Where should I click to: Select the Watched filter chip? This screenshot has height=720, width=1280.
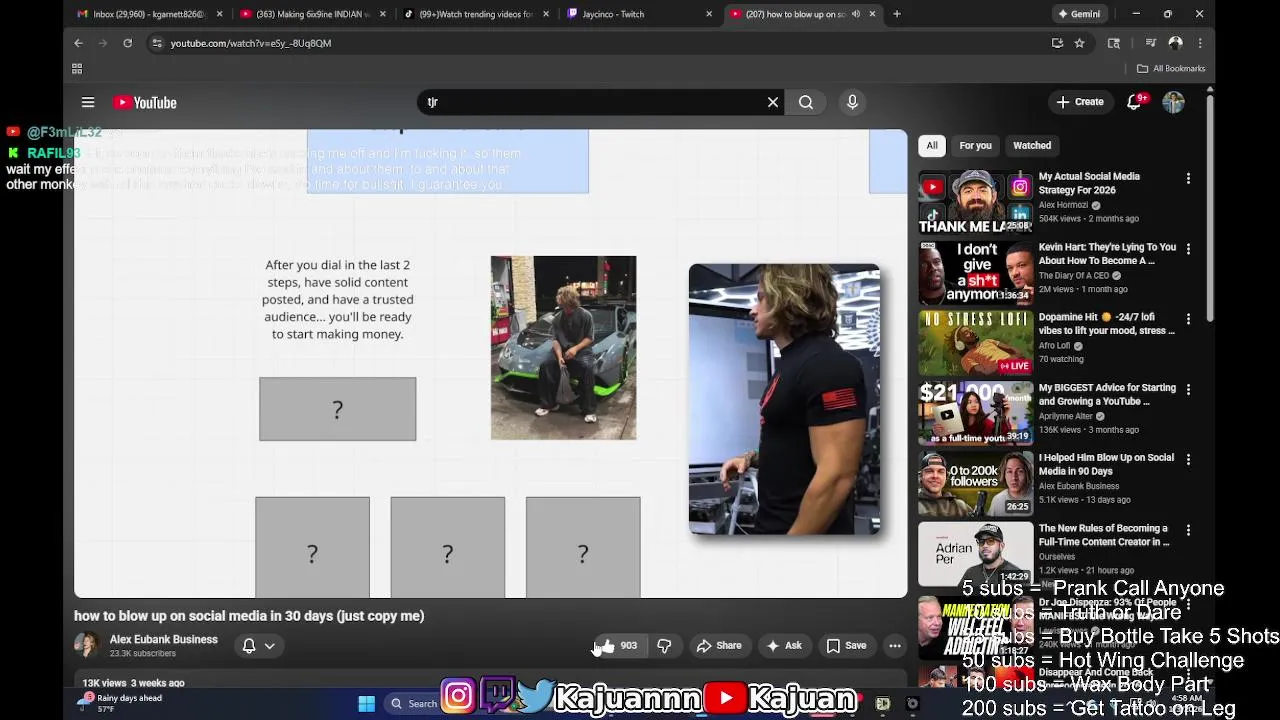pyautogui.click(x=1032, y=145)
